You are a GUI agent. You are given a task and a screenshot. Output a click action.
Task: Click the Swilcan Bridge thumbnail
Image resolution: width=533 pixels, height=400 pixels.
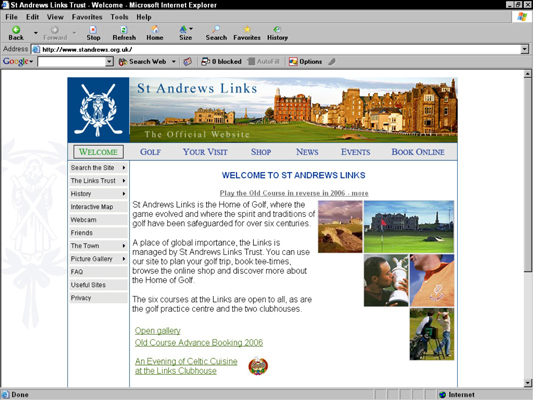(x=340, y=227)
